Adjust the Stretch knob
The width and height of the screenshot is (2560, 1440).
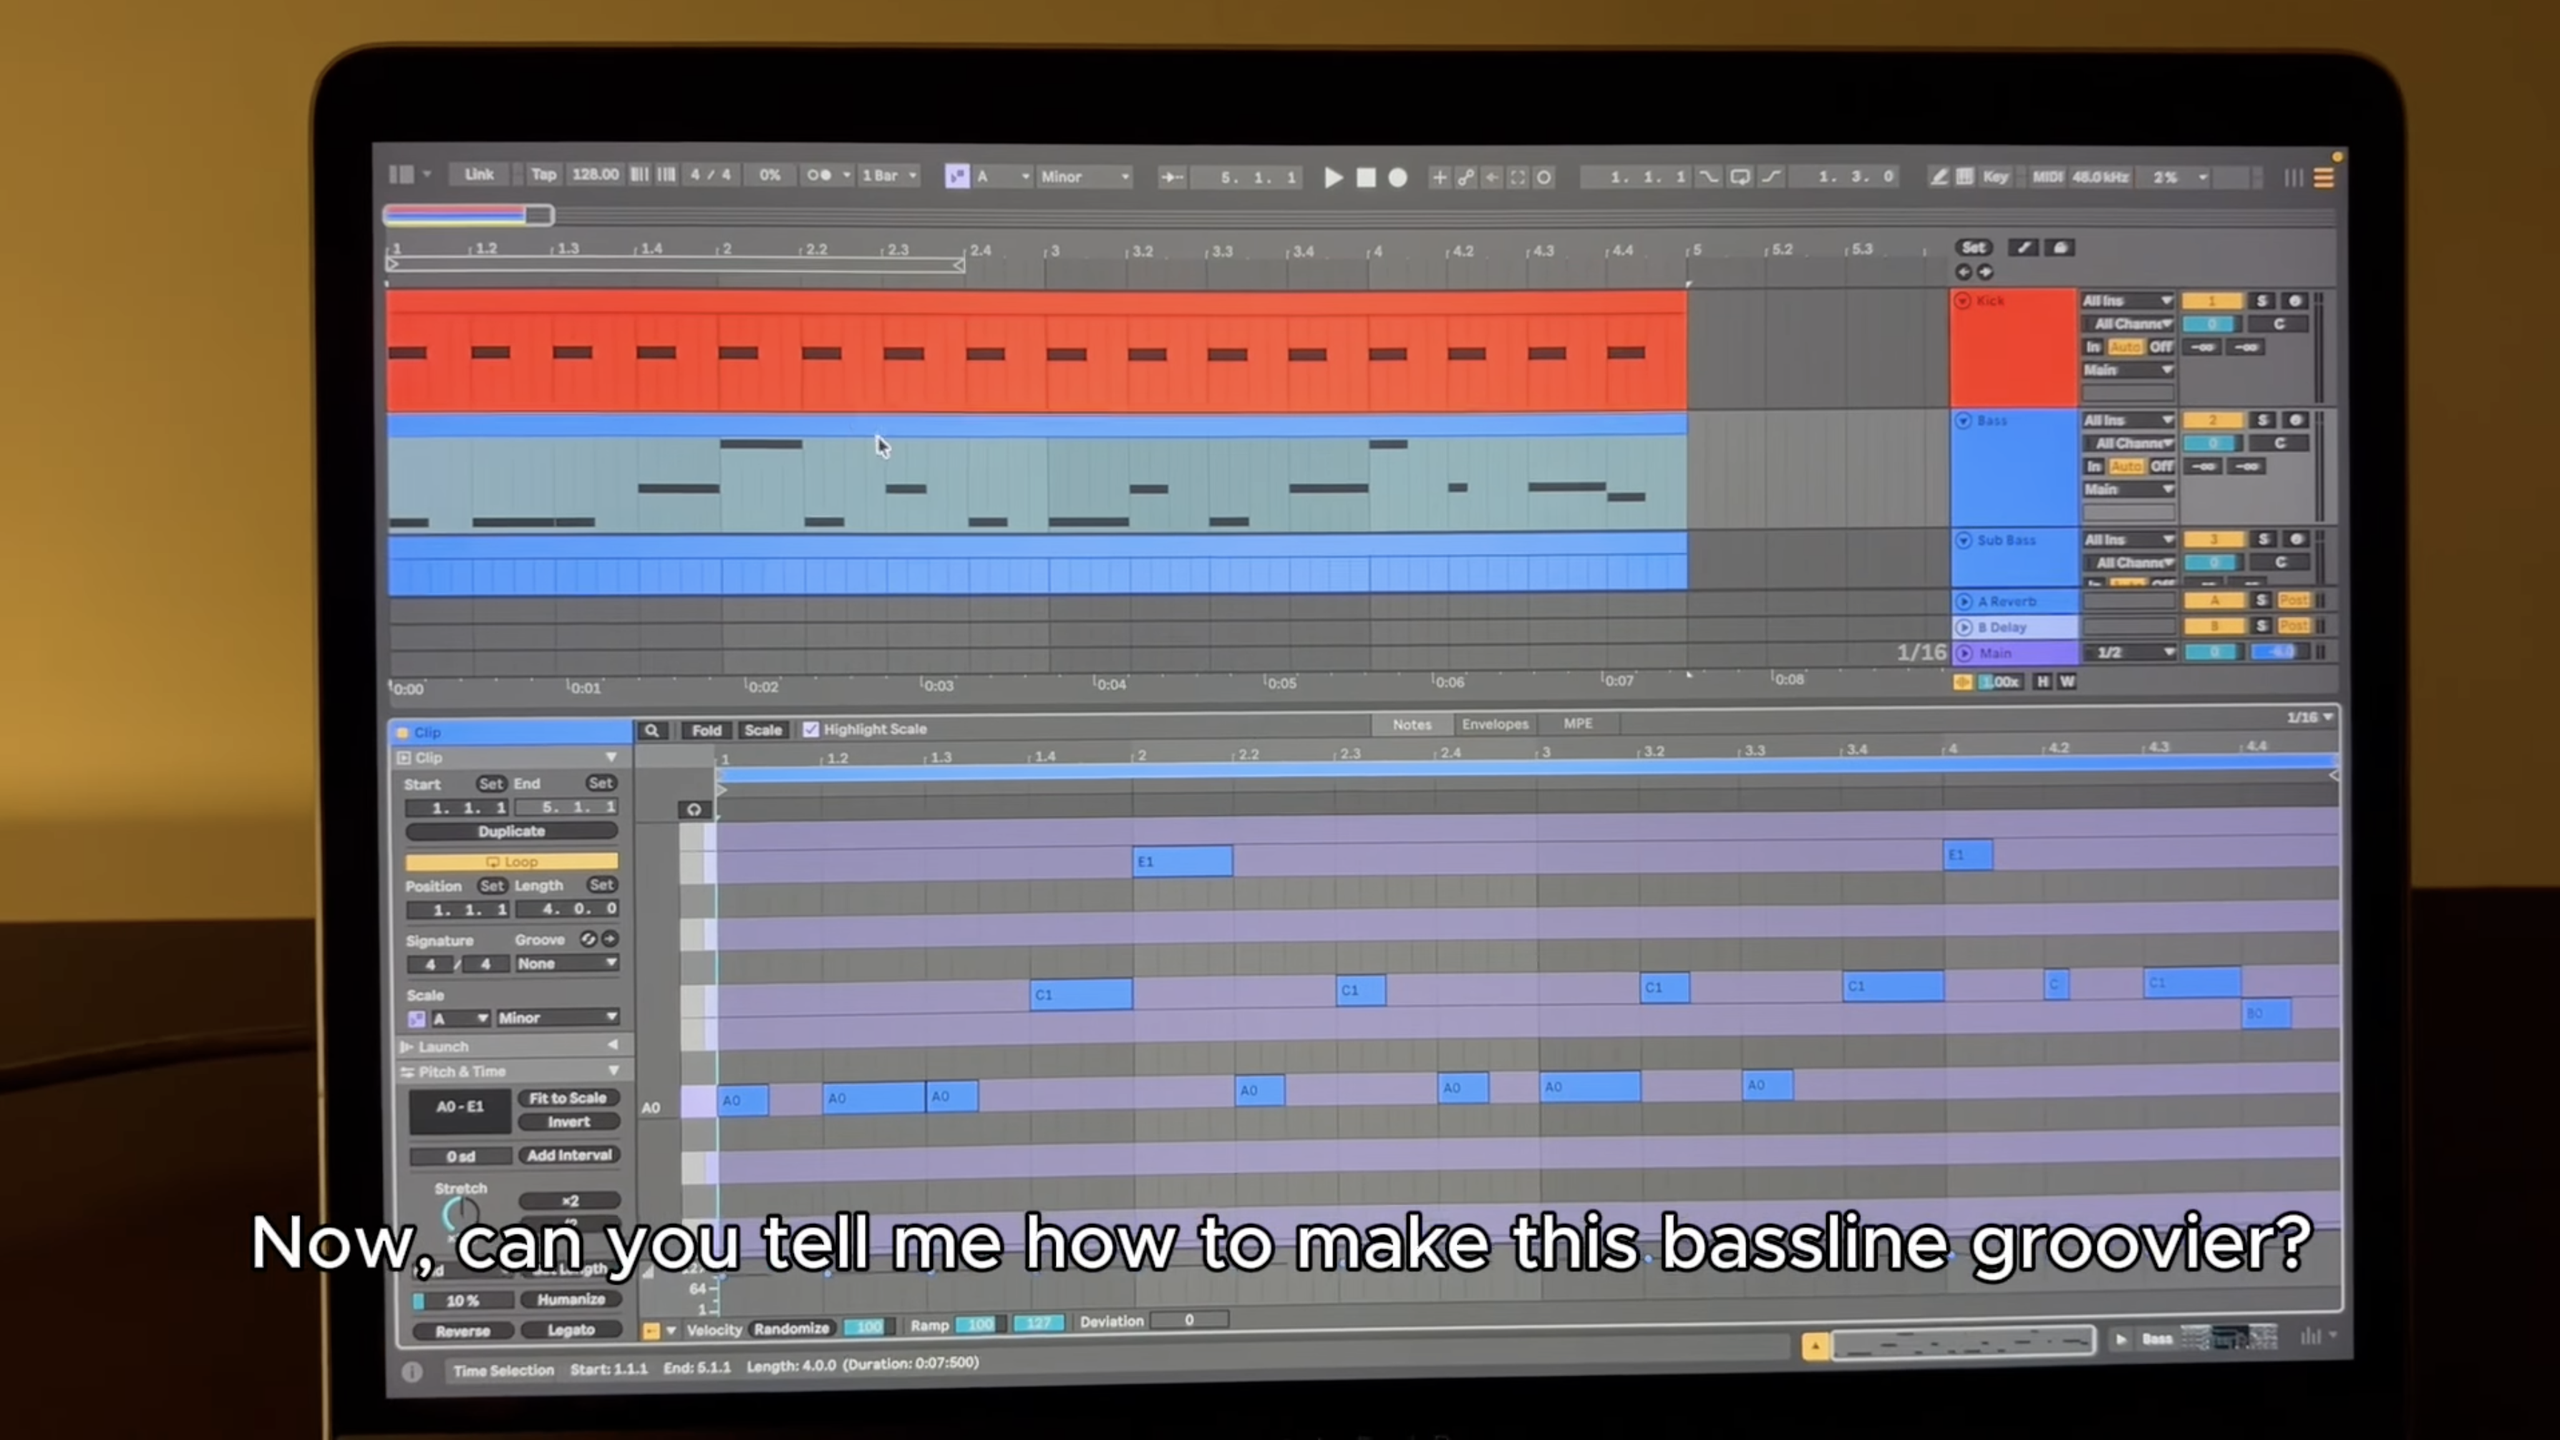pyautogui.click(x=460, y=1212)
